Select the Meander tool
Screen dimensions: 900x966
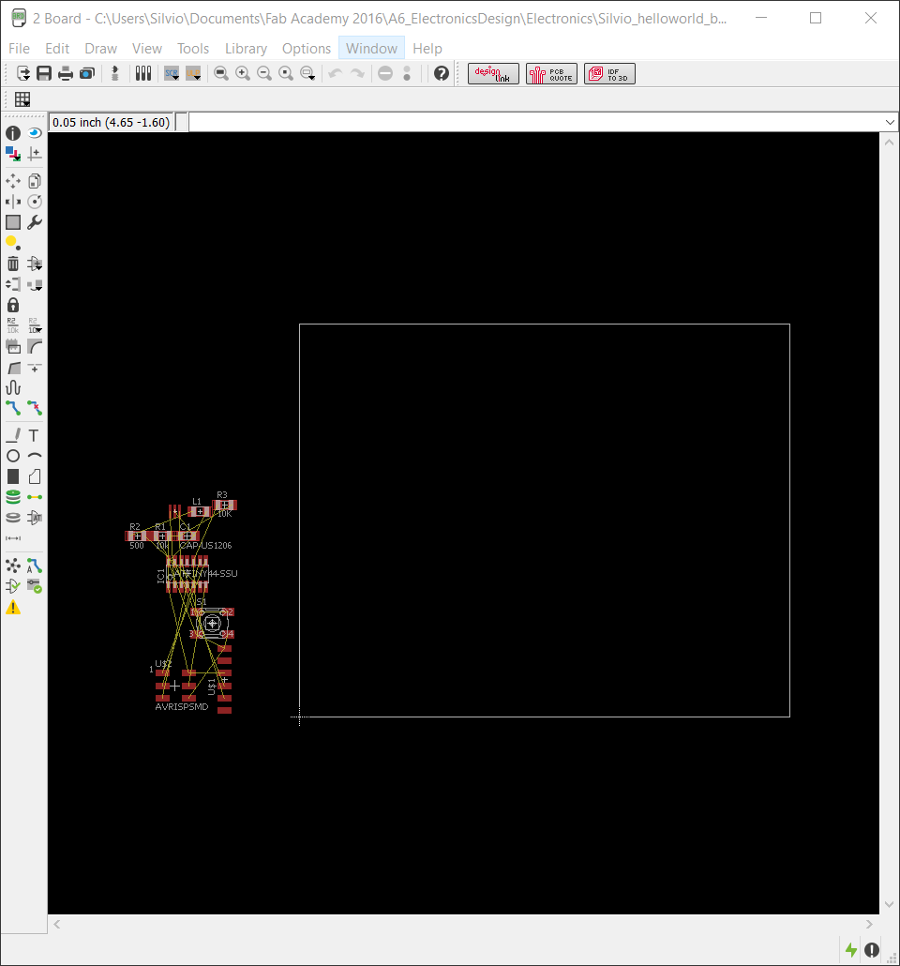click(13, 388)
